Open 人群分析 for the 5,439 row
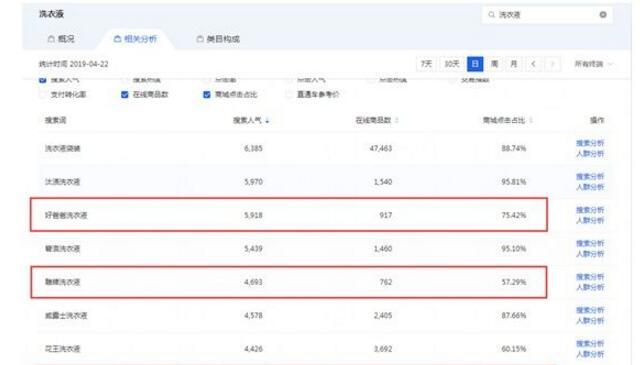Viewport: 640px width, 365px height. click(590, 254)
